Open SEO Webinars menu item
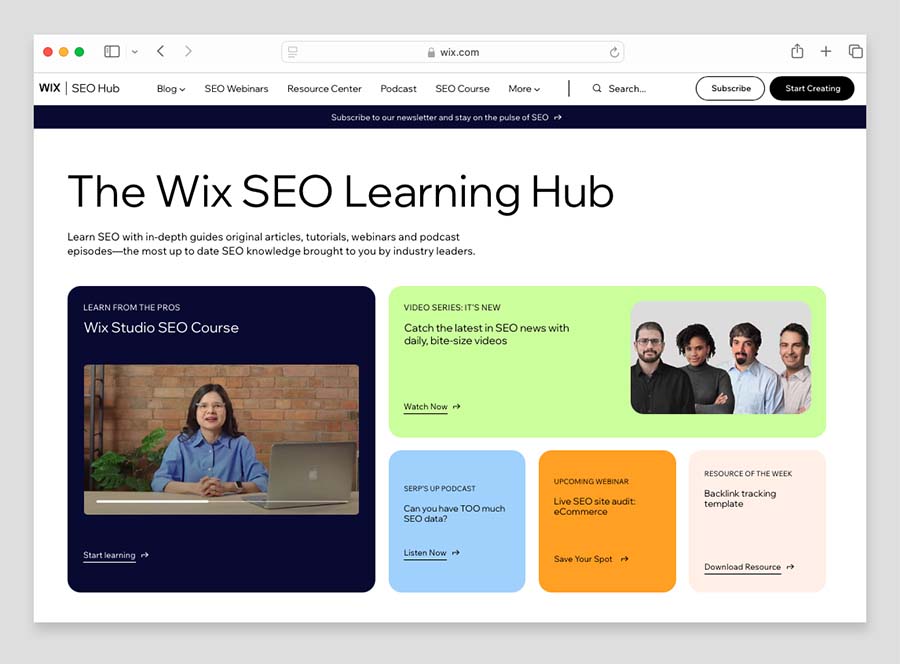The width and height of the screenshot is (900, 664). (236, 89)
